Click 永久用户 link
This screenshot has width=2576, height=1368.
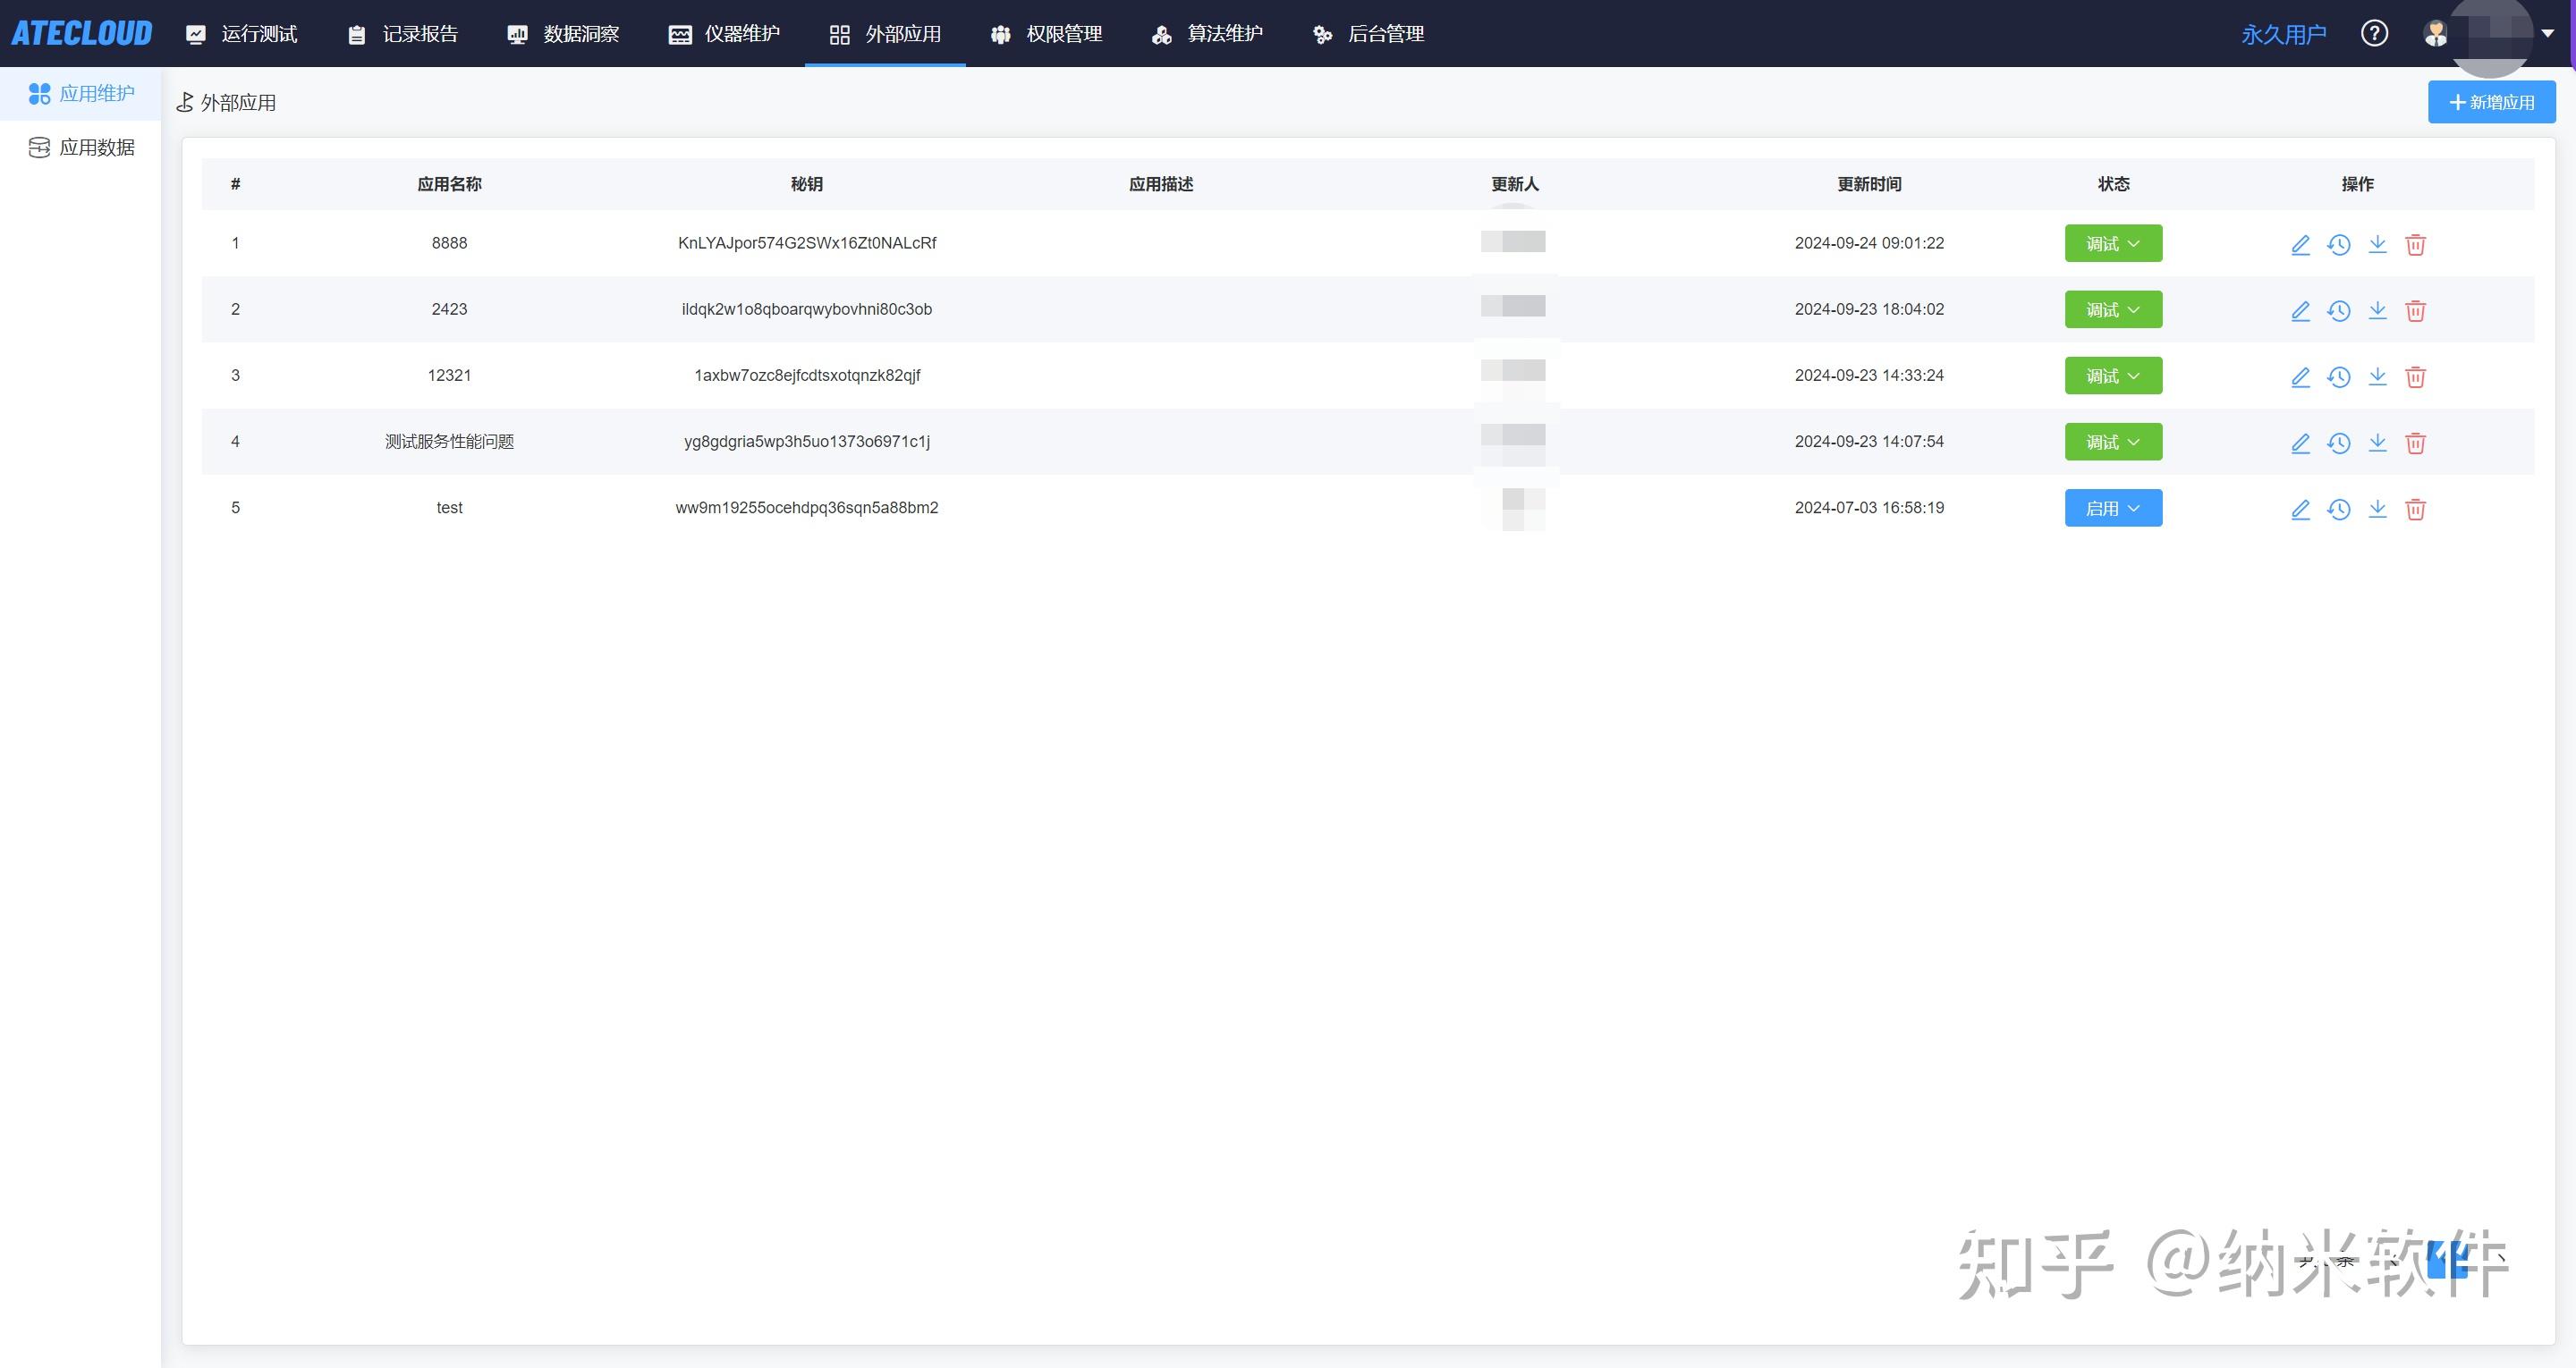(2283, 34)
